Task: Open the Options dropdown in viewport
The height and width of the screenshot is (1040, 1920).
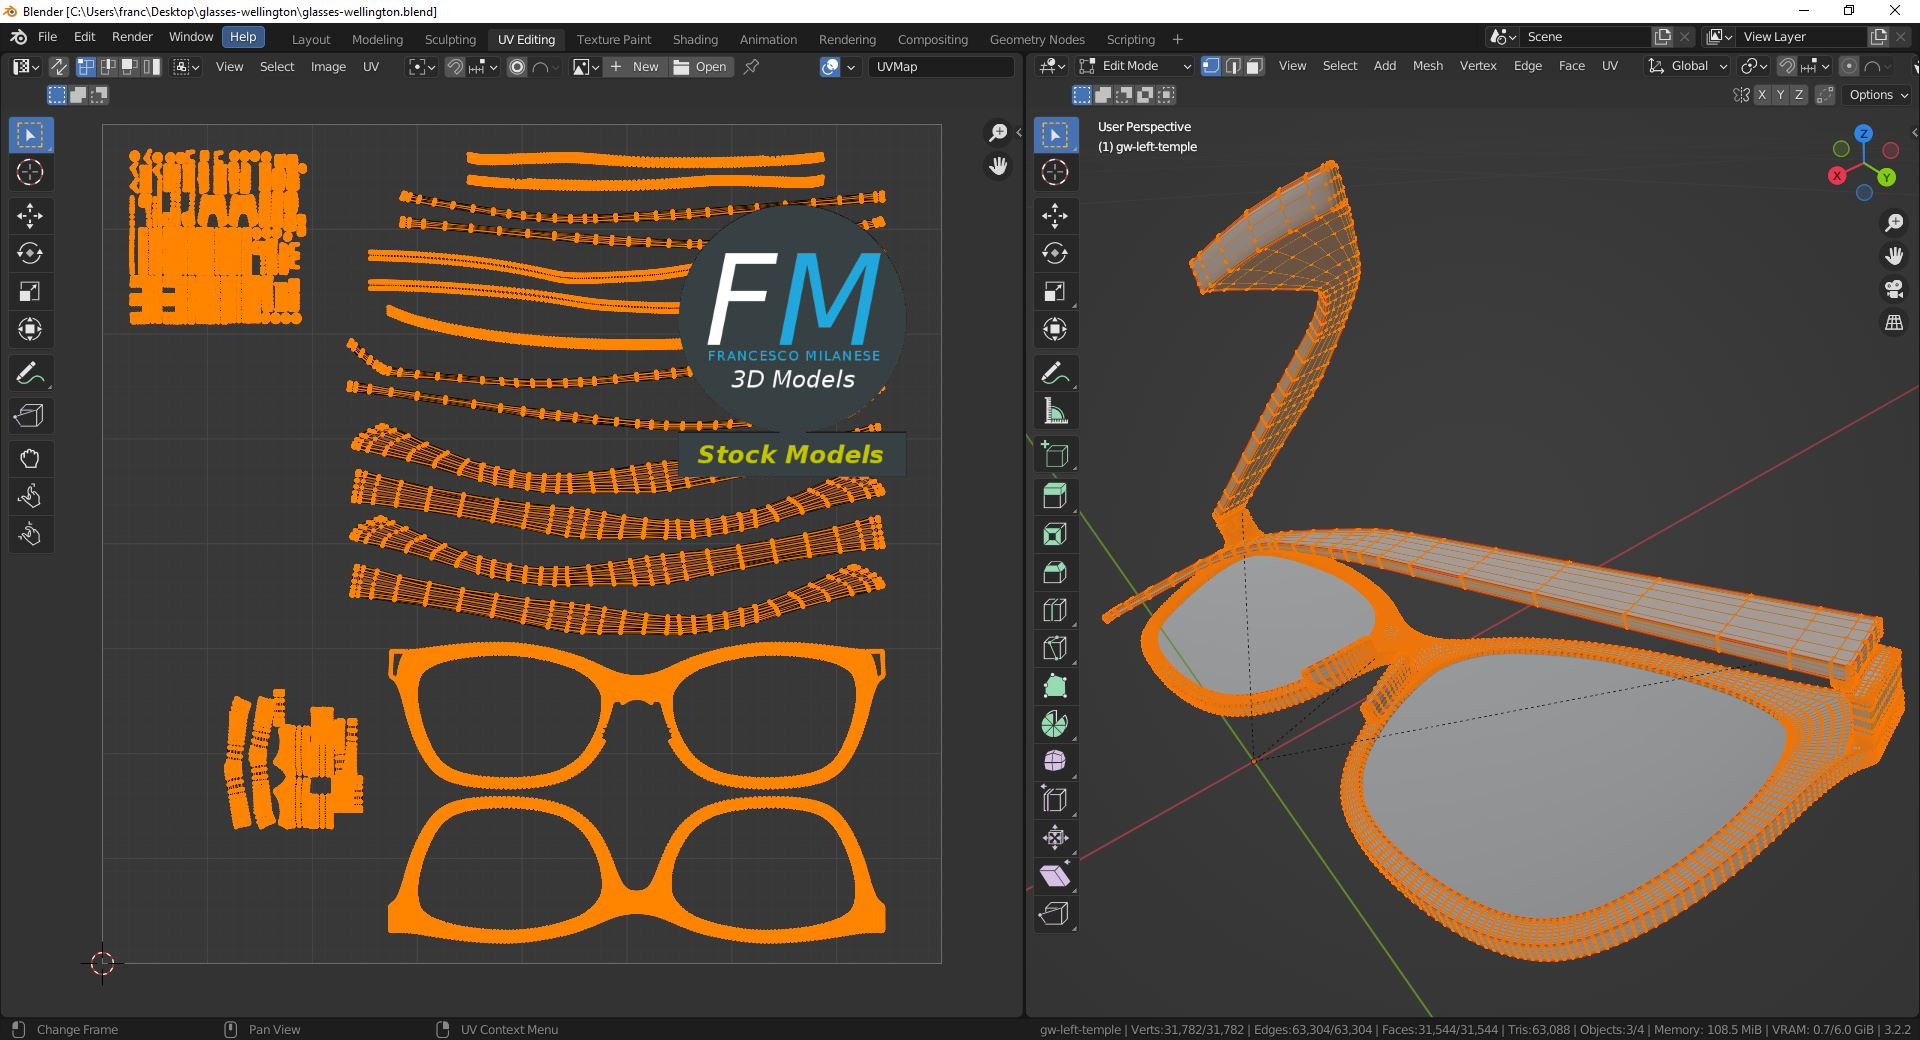Action: pyautogui.click(x=1878, y=95)
